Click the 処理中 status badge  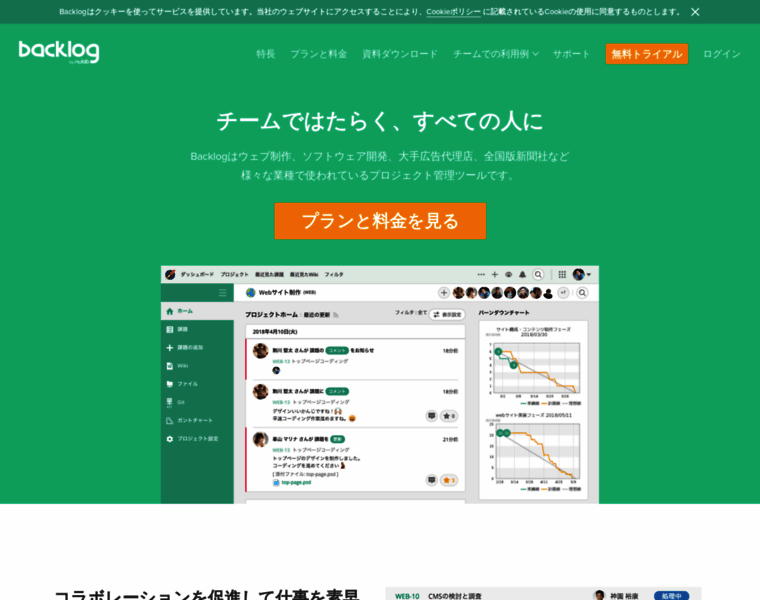[671, 596]
